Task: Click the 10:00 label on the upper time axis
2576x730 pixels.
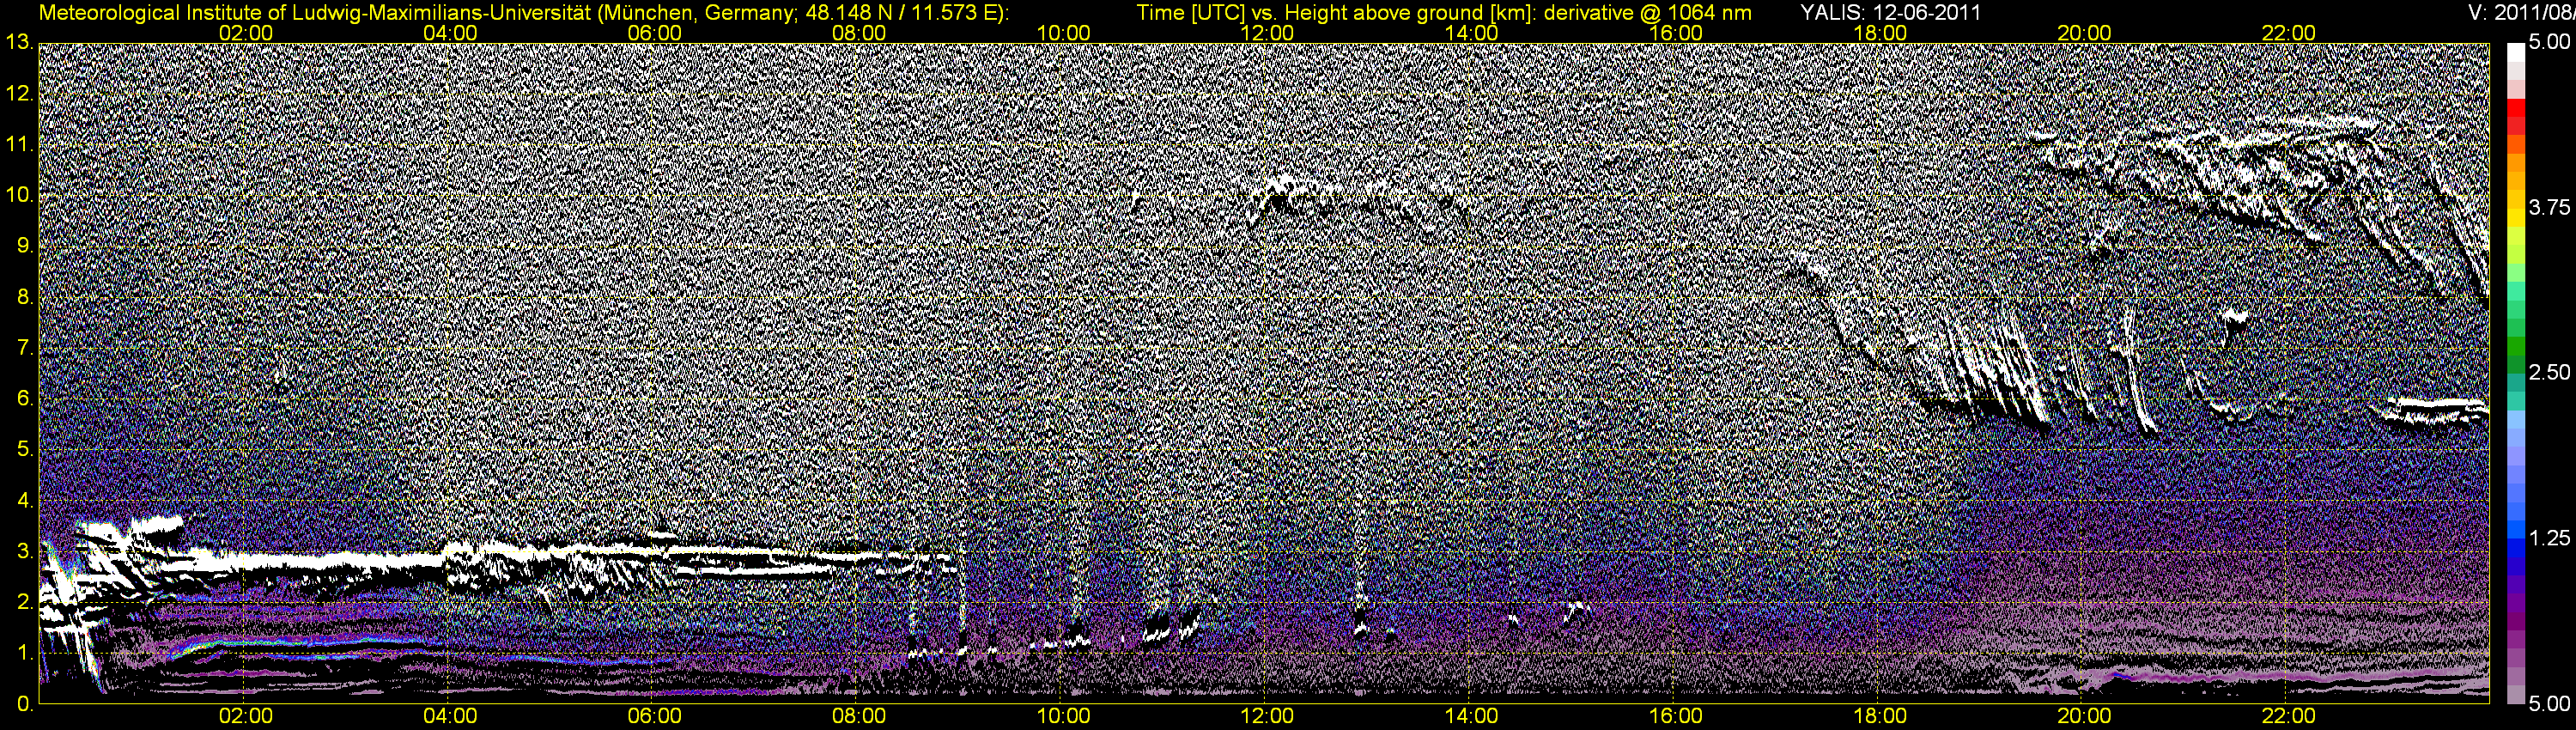Action: tap(1063, 33)
